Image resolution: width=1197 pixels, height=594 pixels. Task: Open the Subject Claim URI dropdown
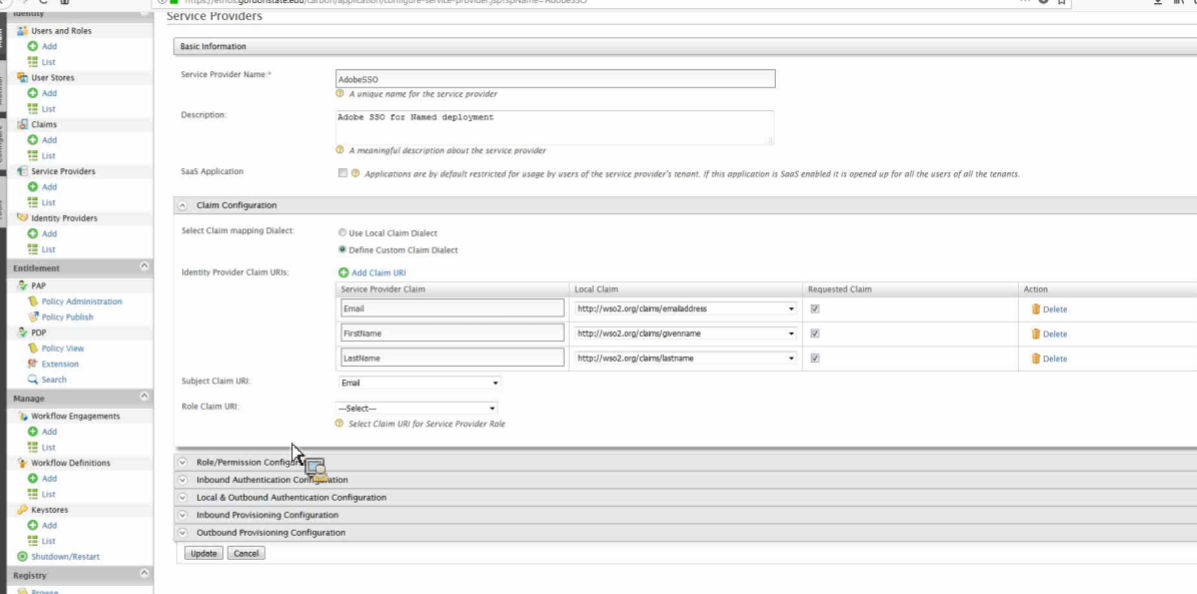(418, 383)
